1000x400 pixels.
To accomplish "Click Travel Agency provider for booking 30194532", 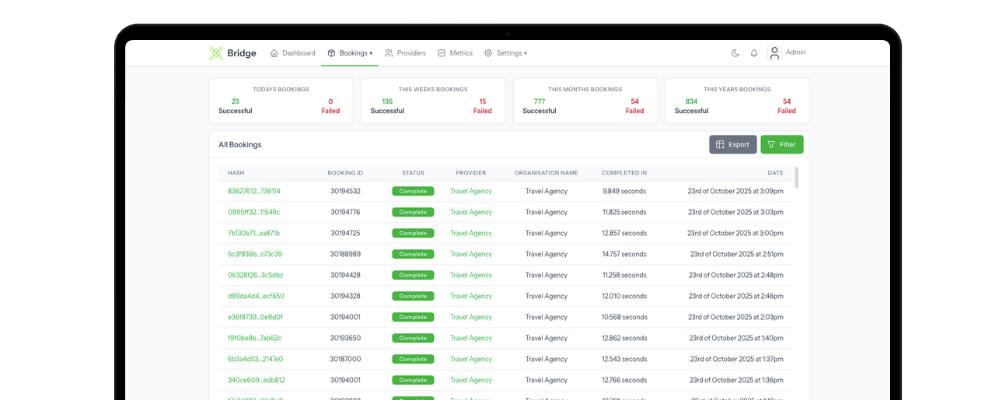I will pyautogui.click(x=471, y=191).
